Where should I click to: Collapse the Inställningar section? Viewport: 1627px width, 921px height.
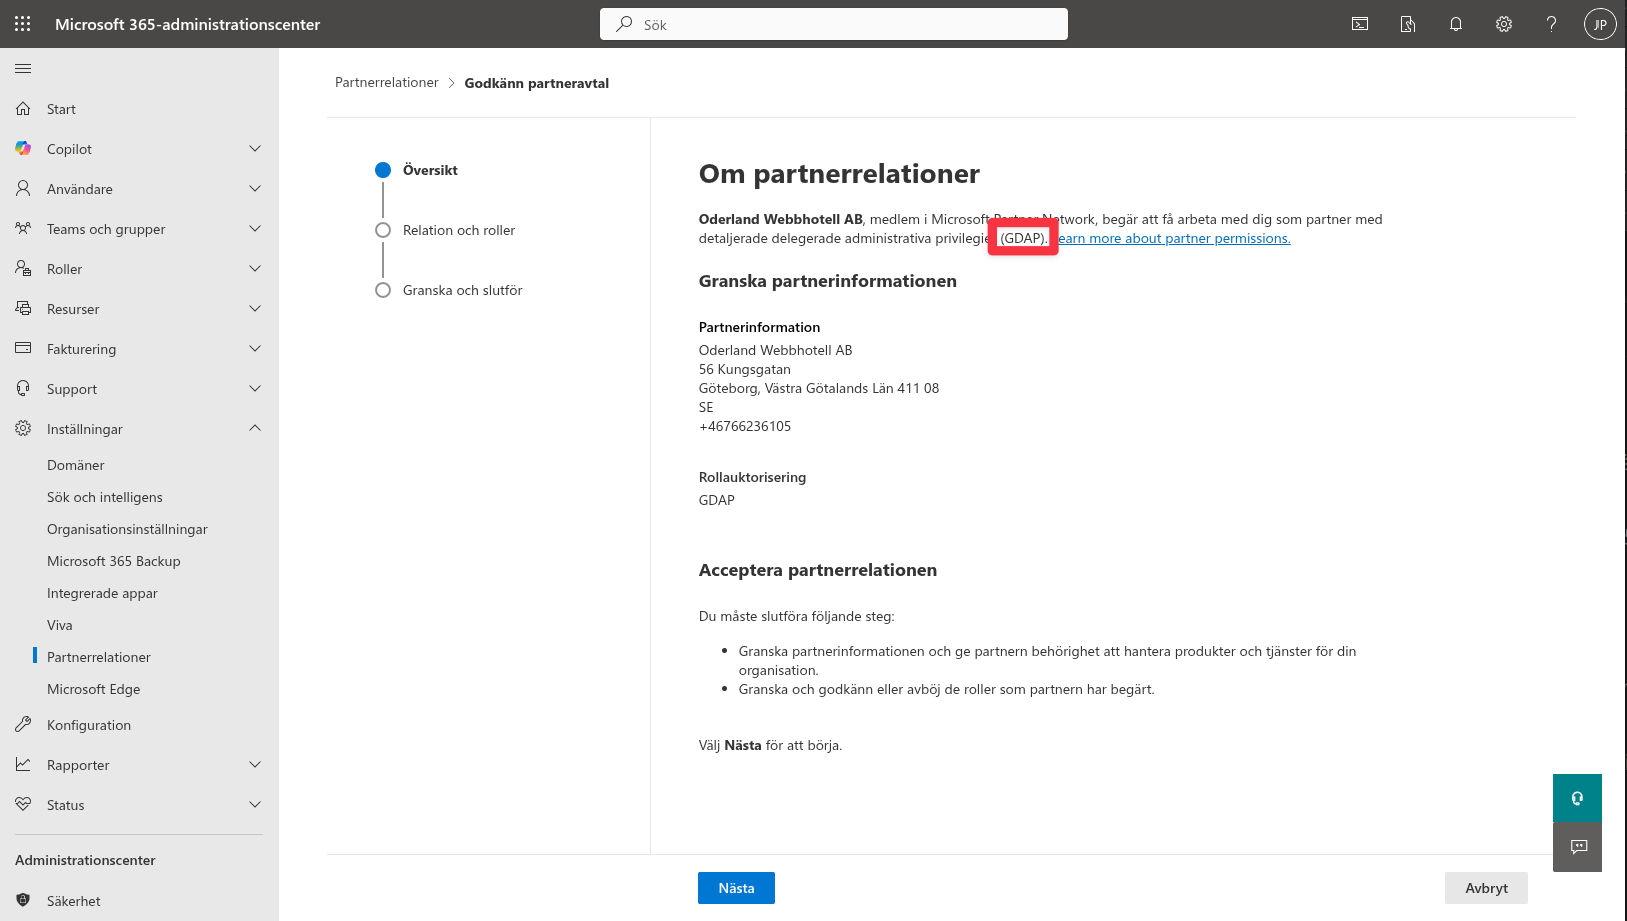pos(255,429)
